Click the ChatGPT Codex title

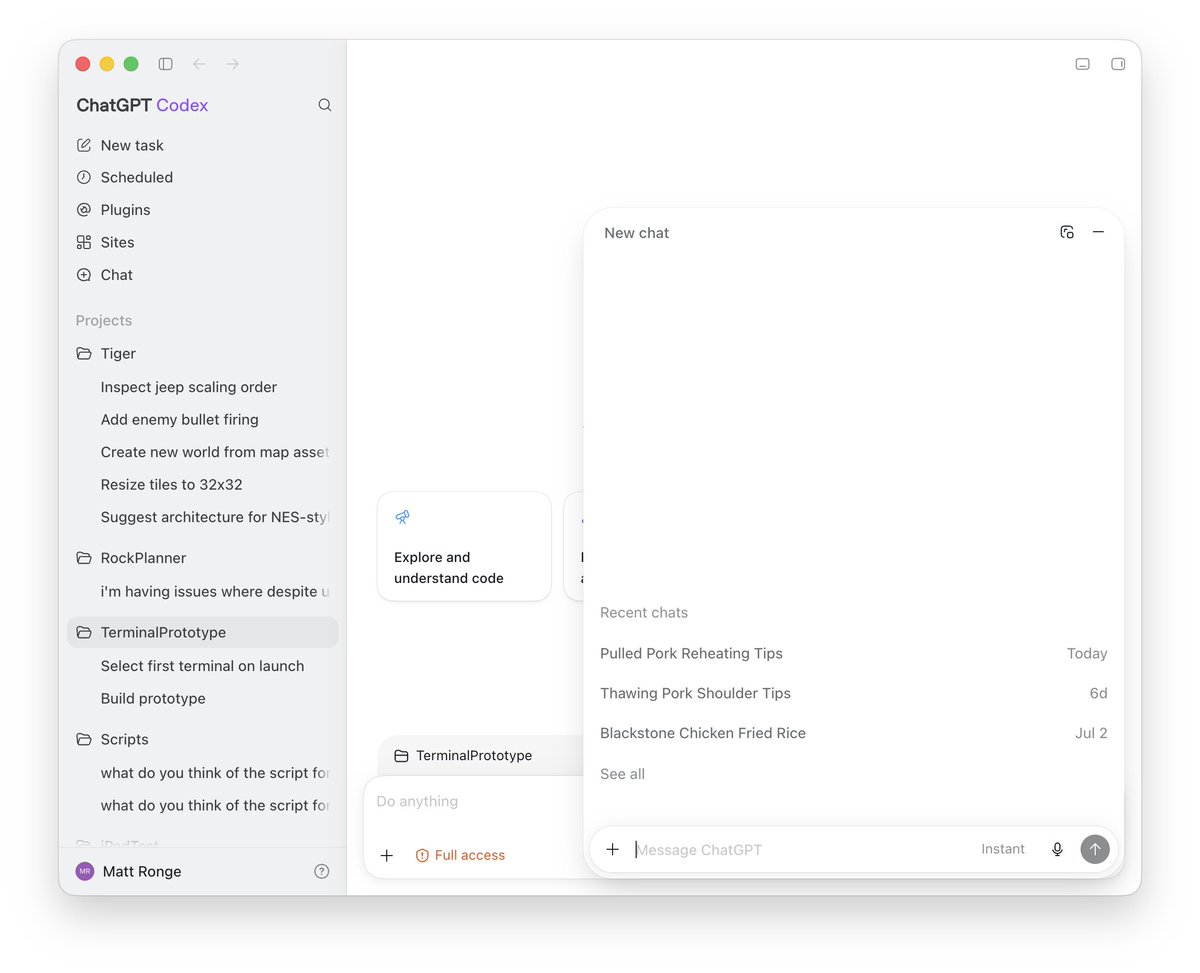tap(142, 105)
